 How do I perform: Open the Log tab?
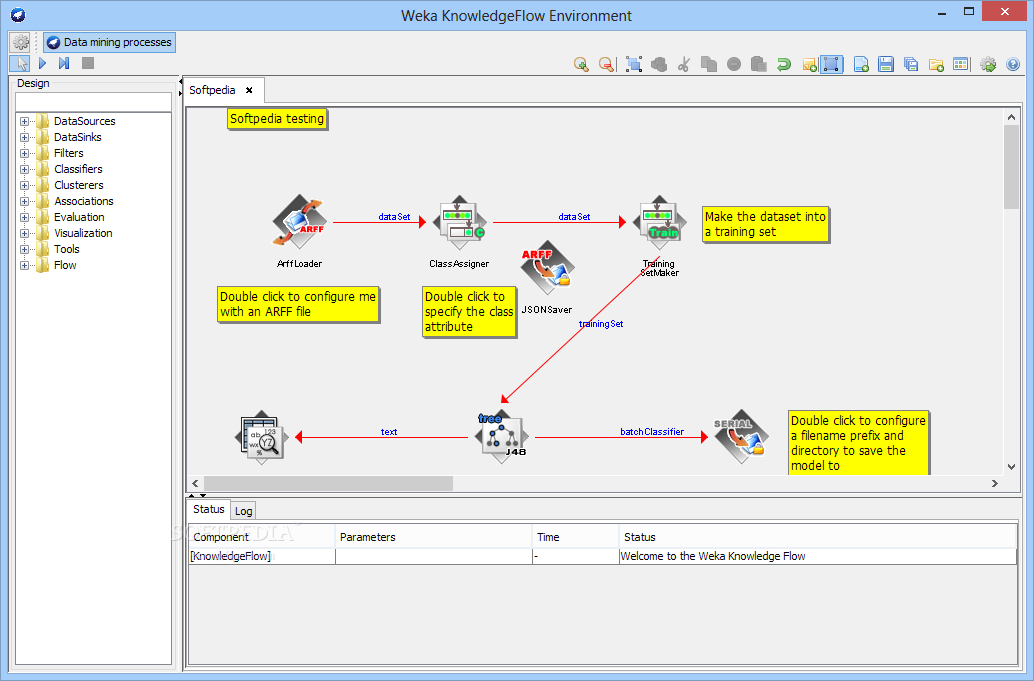[243, 511]
